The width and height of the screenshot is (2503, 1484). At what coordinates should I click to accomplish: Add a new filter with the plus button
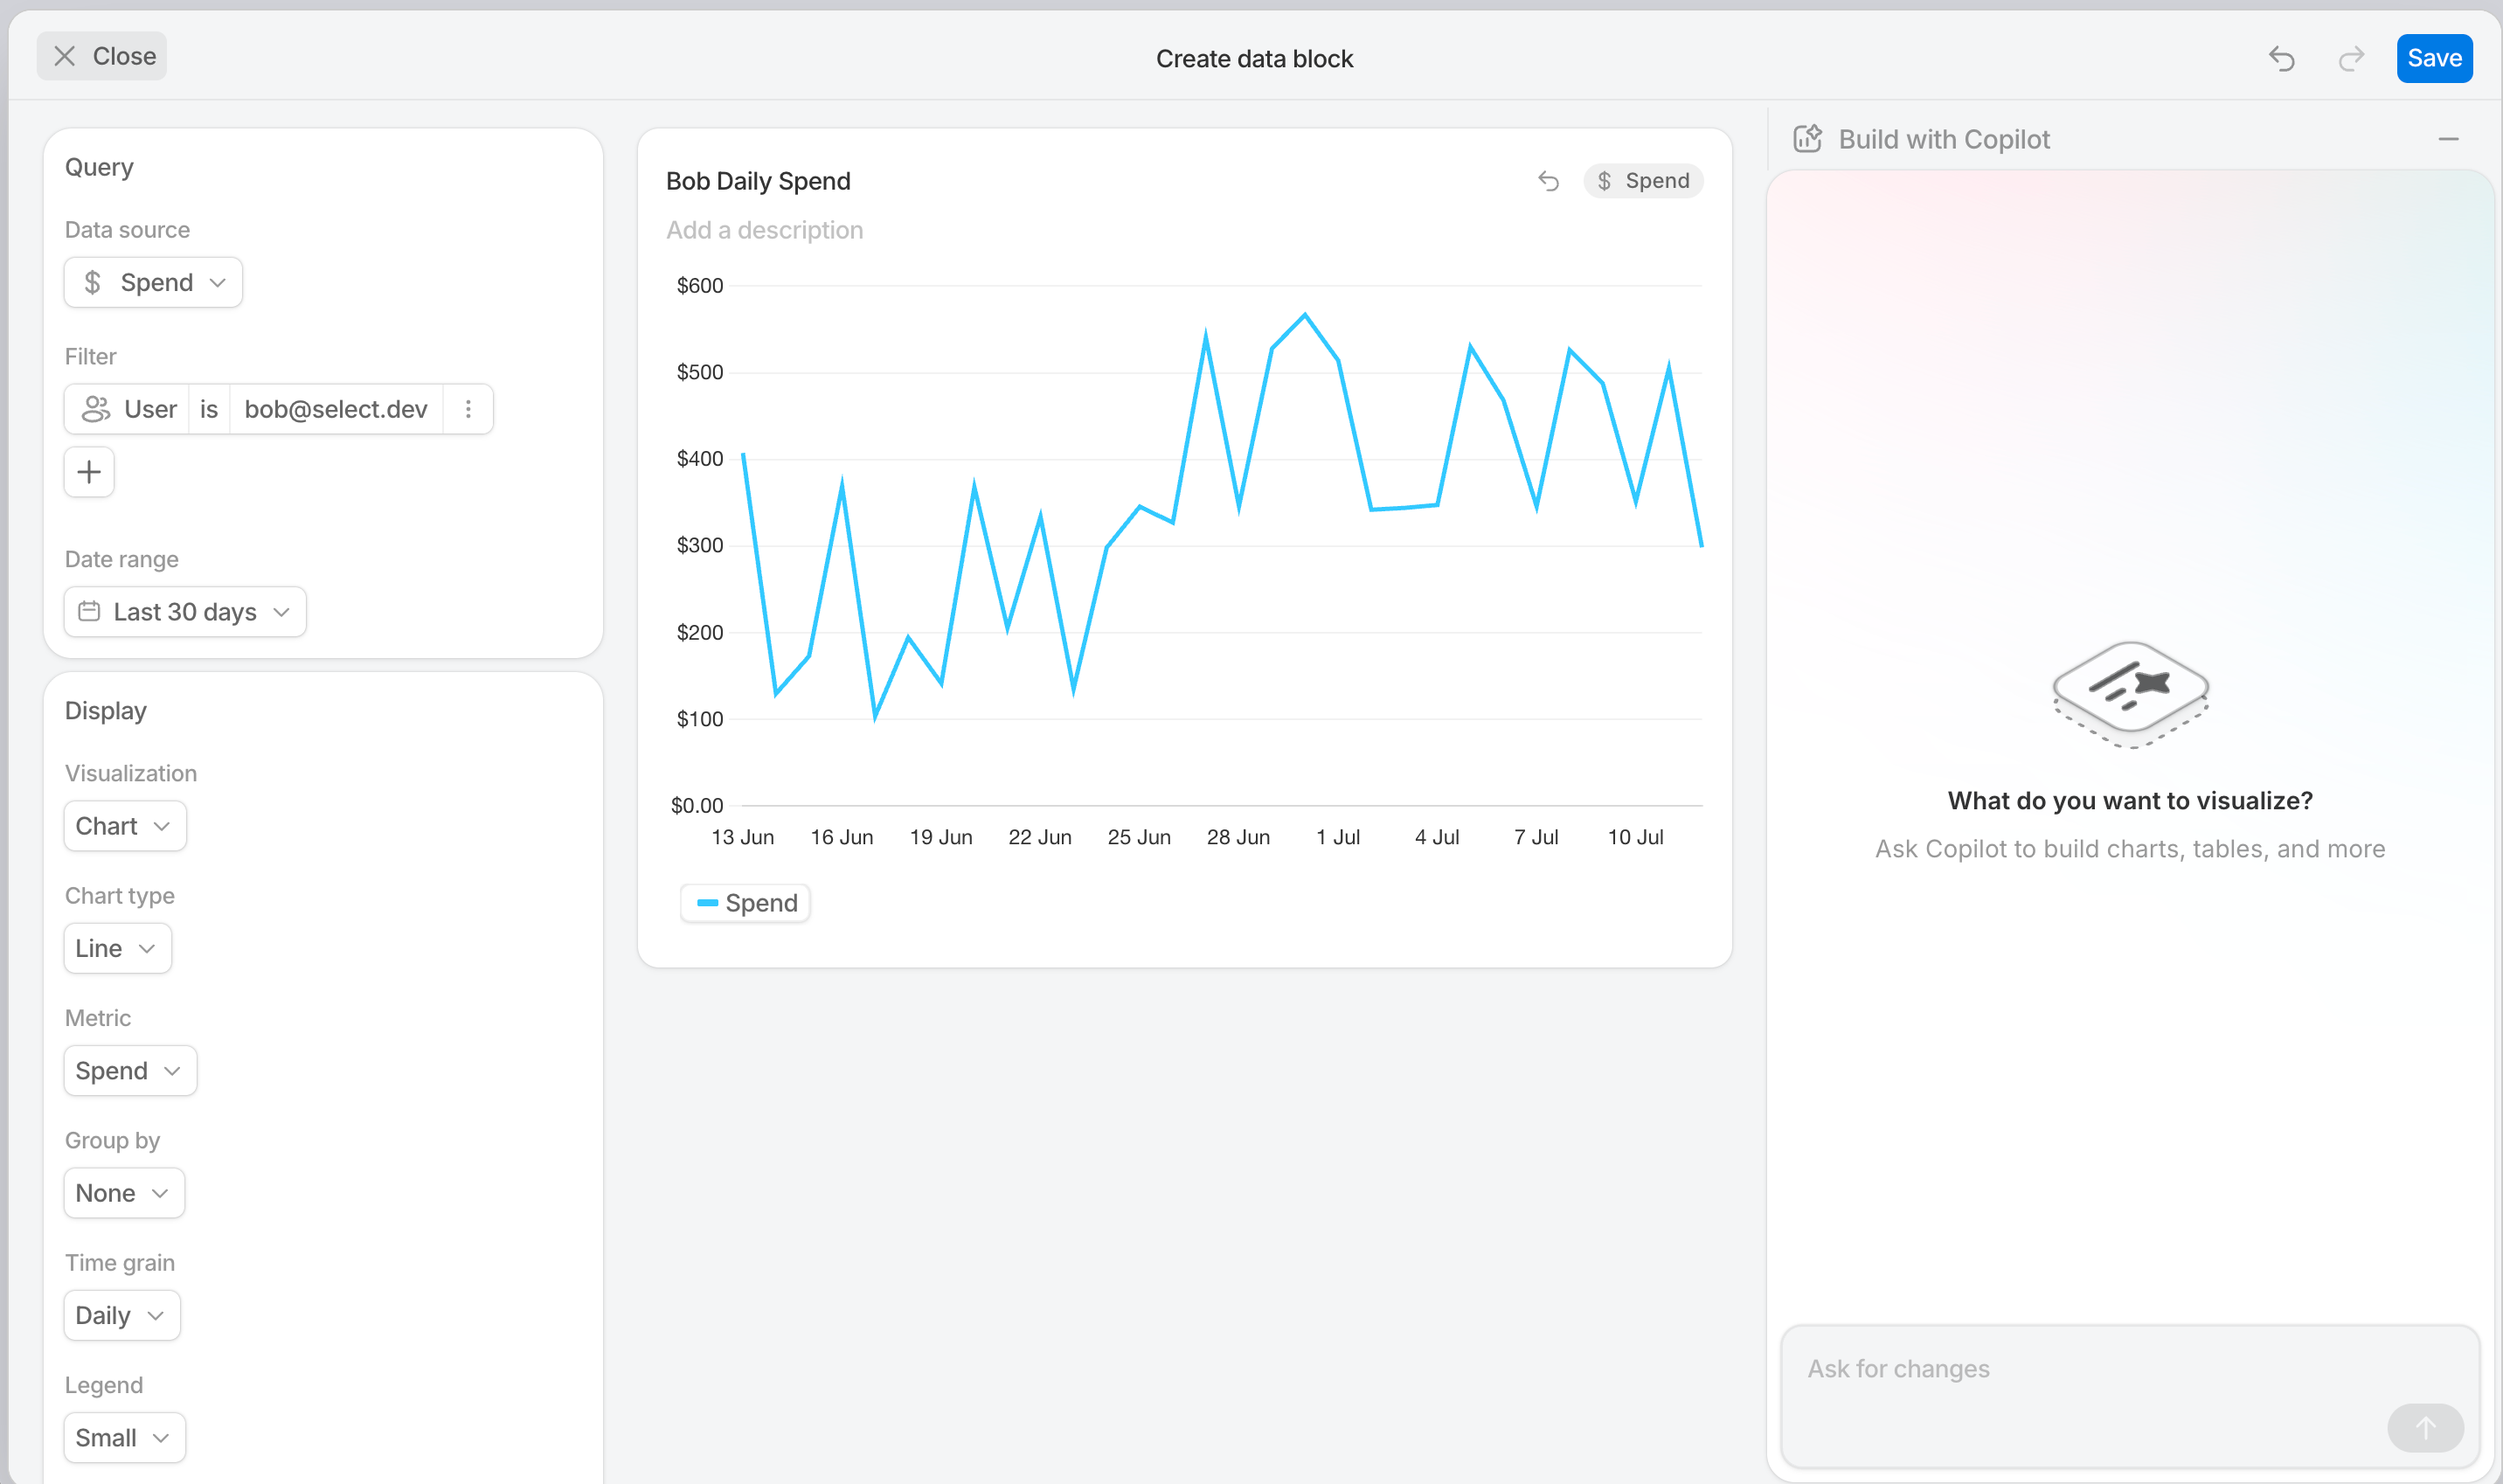tap(89, 472)
